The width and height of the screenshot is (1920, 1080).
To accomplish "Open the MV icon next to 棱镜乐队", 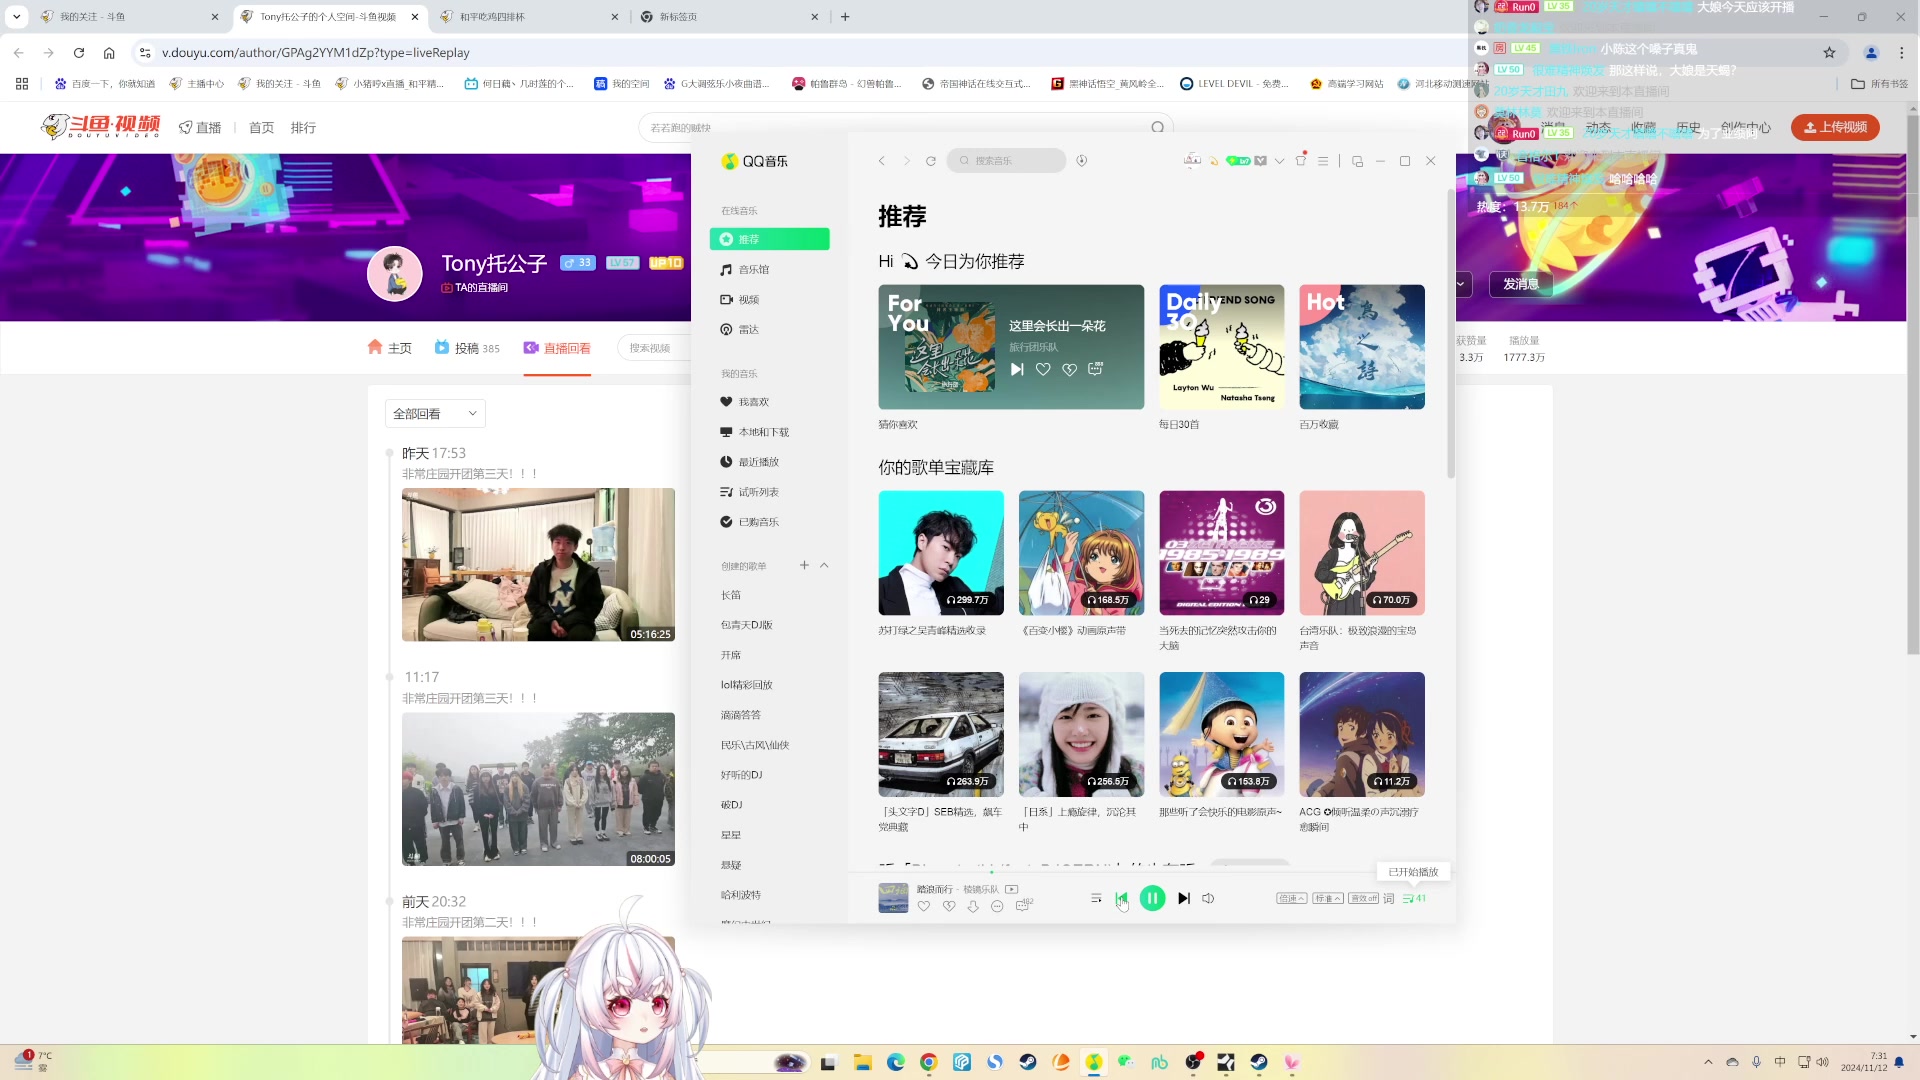I will tap(1012, 889).
